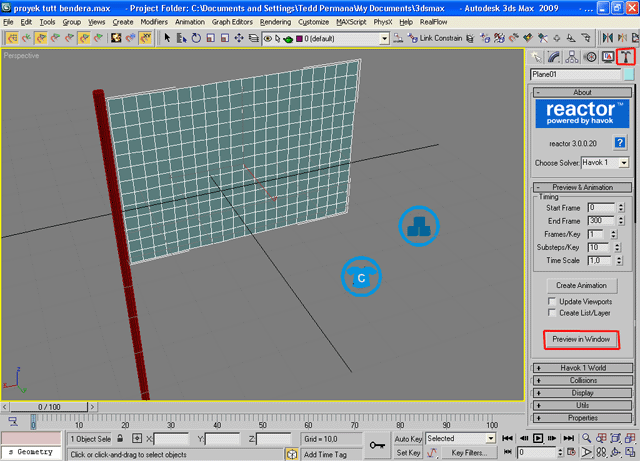This screenshot has height=461, width=640.
Task: Expand the Properties rollout
Action: point(583,418)
